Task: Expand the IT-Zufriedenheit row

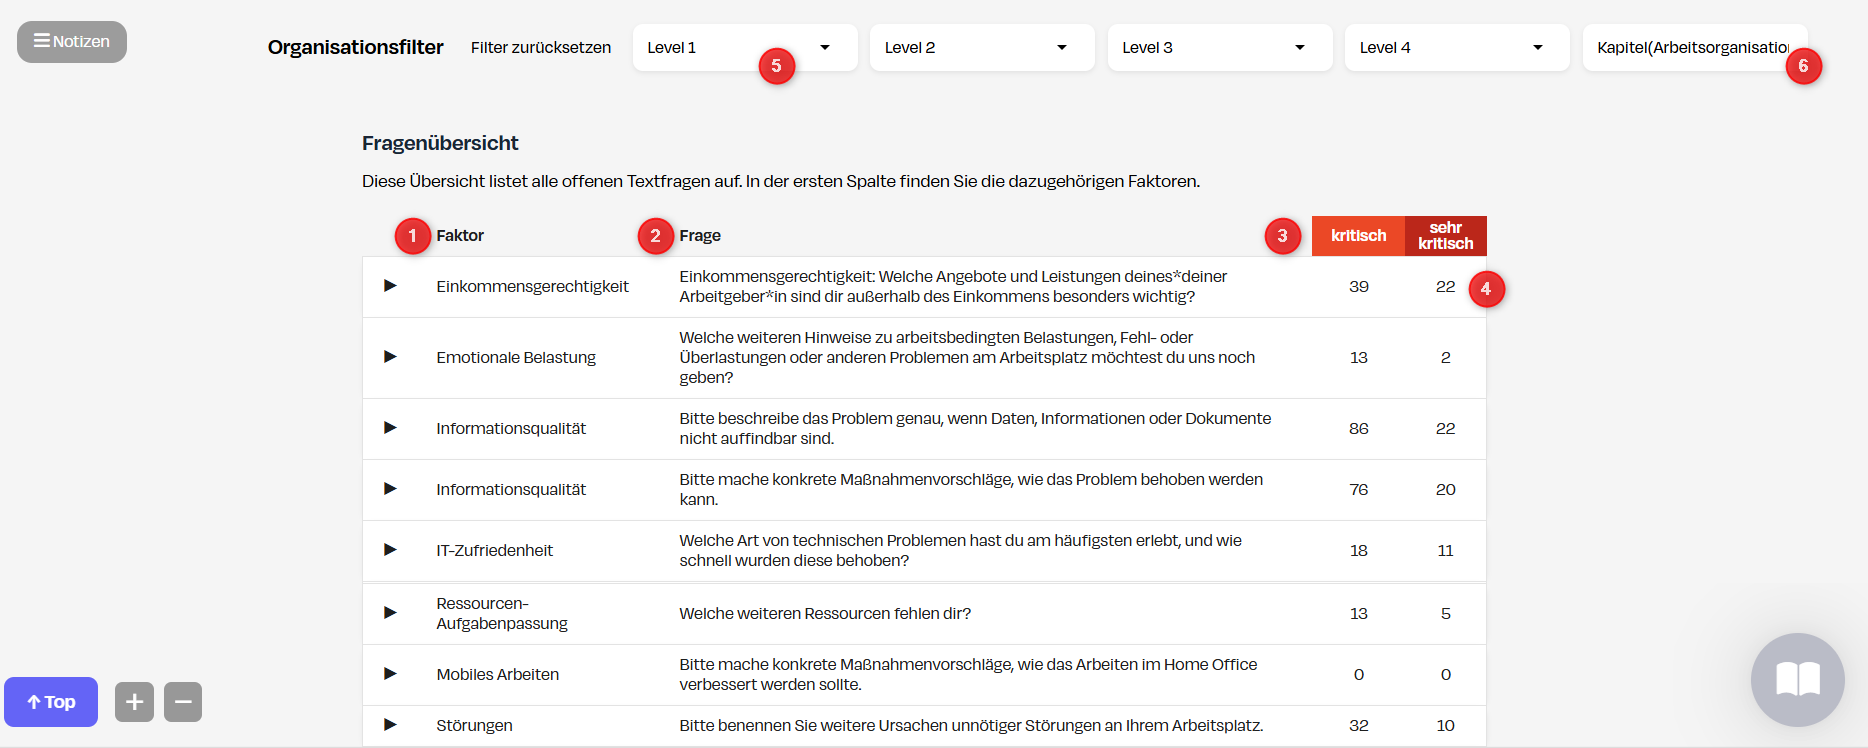Action: pos(390,550)
